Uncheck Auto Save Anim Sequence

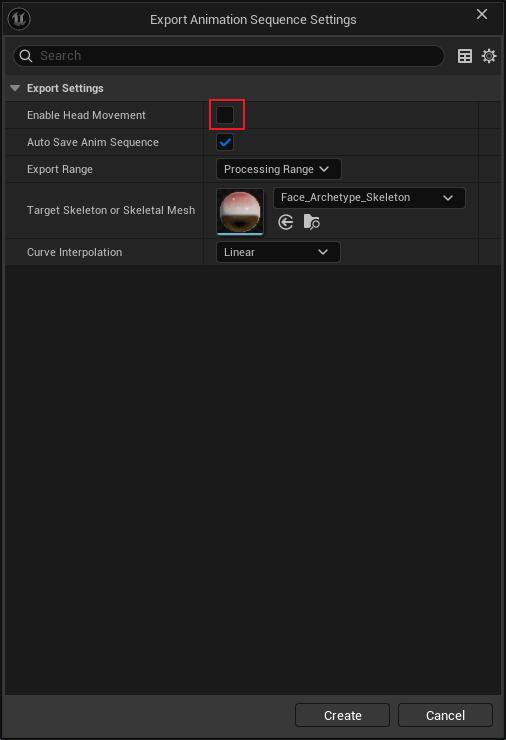click(225, 142)
